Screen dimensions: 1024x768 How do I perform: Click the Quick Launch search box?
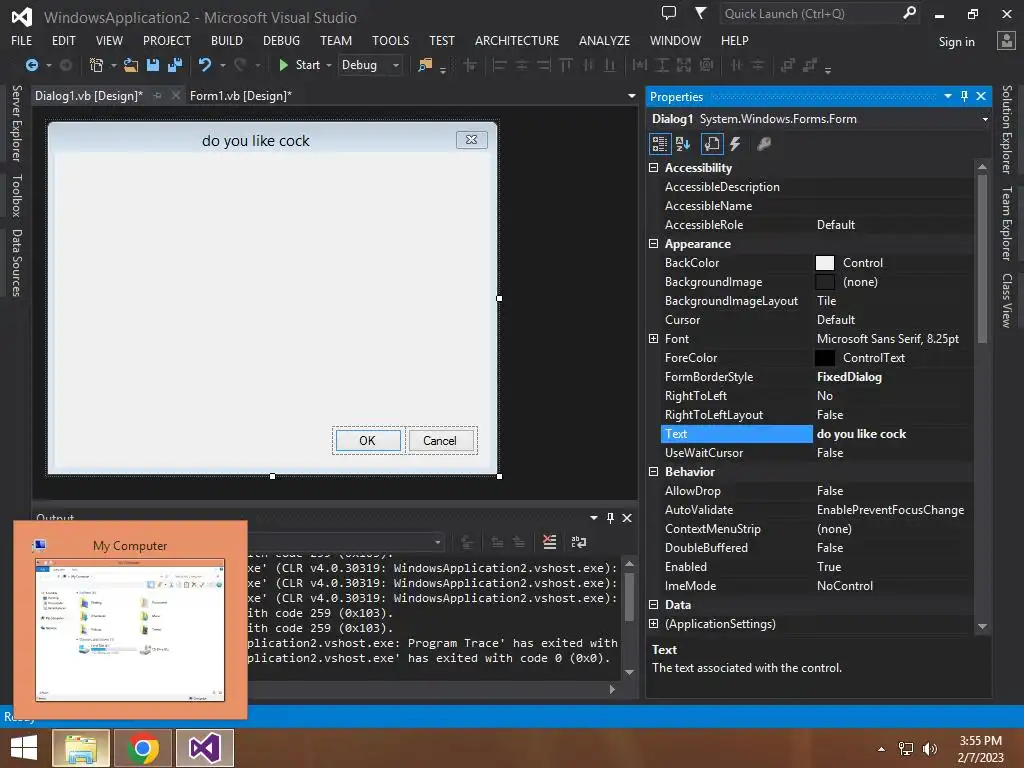[810, 13]
